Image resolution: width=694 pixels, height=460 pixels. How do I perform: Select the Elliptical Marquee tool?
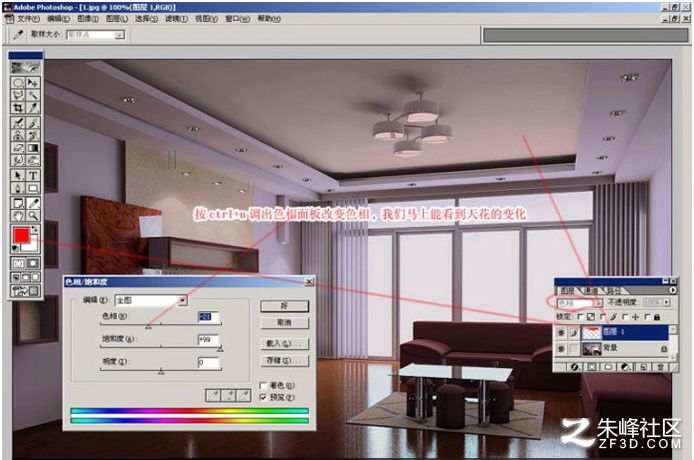18,82
